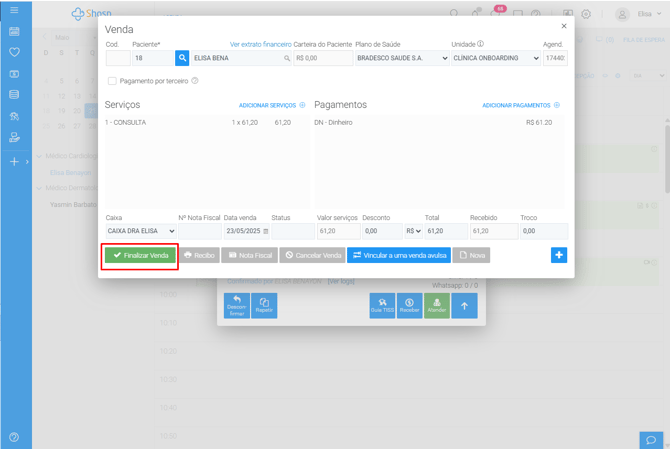Enable the Pagamento por terceiro checkbox
Screen dimensions: 670x449
112,81
